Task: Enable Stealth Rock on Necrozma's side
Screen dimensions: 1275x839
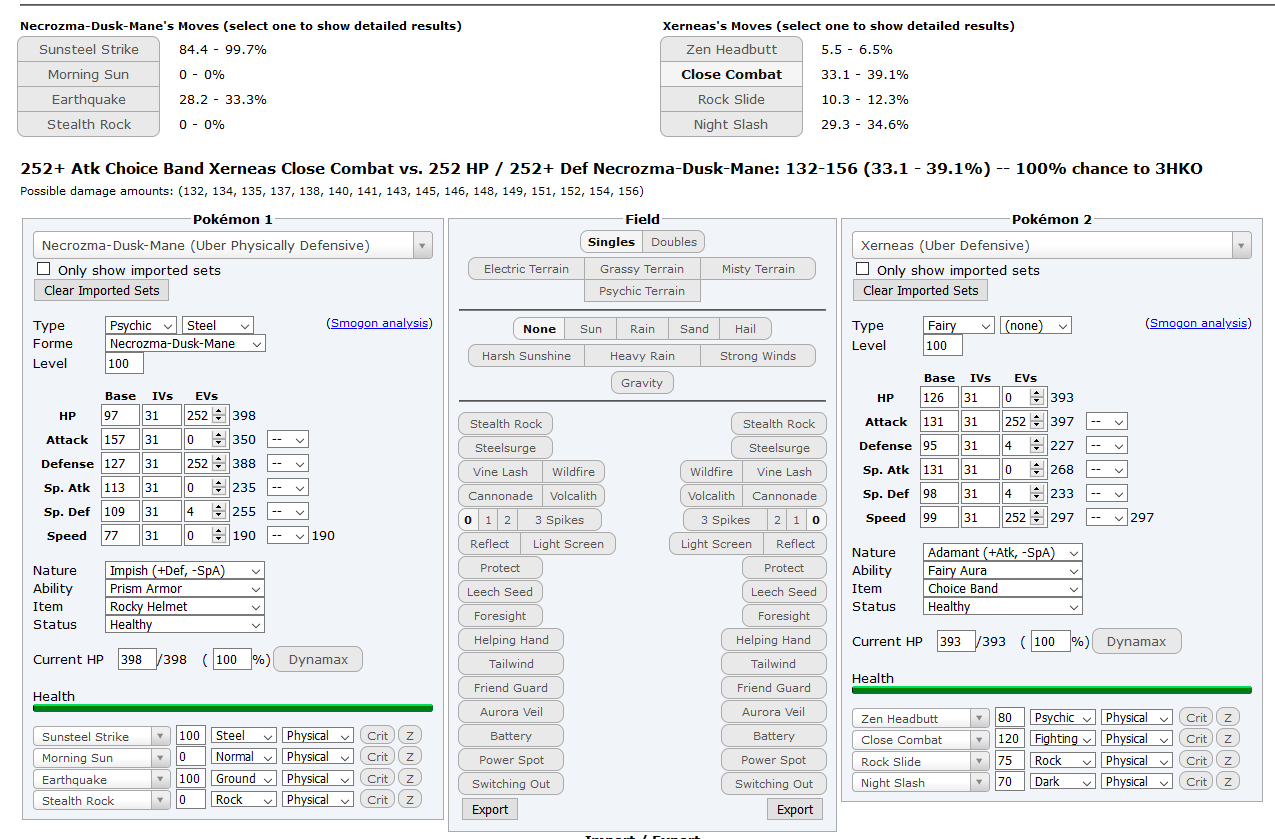Action: [505, 423]
